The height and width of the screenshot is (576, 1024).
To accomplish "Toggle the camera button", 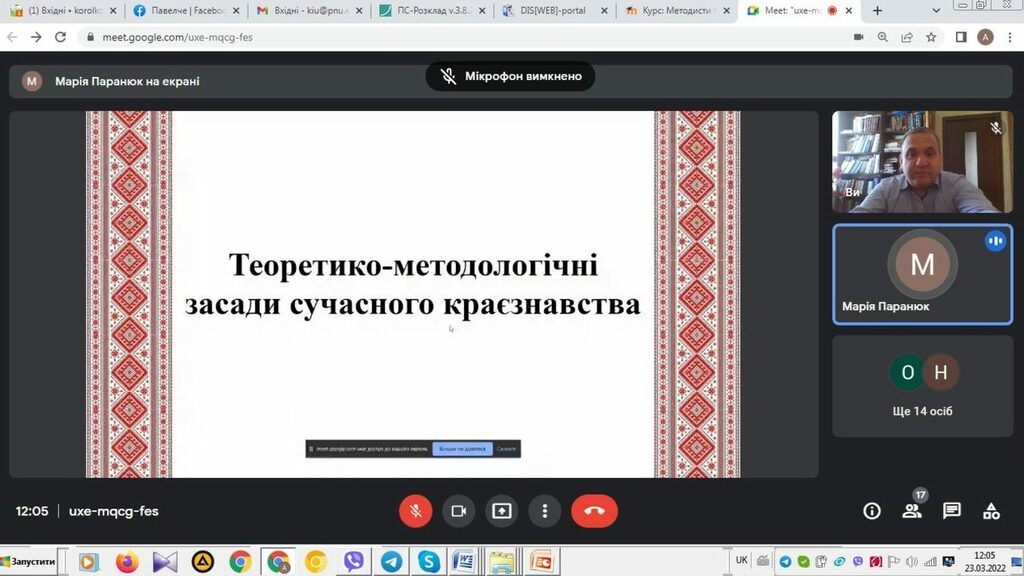I will [458, 511].
